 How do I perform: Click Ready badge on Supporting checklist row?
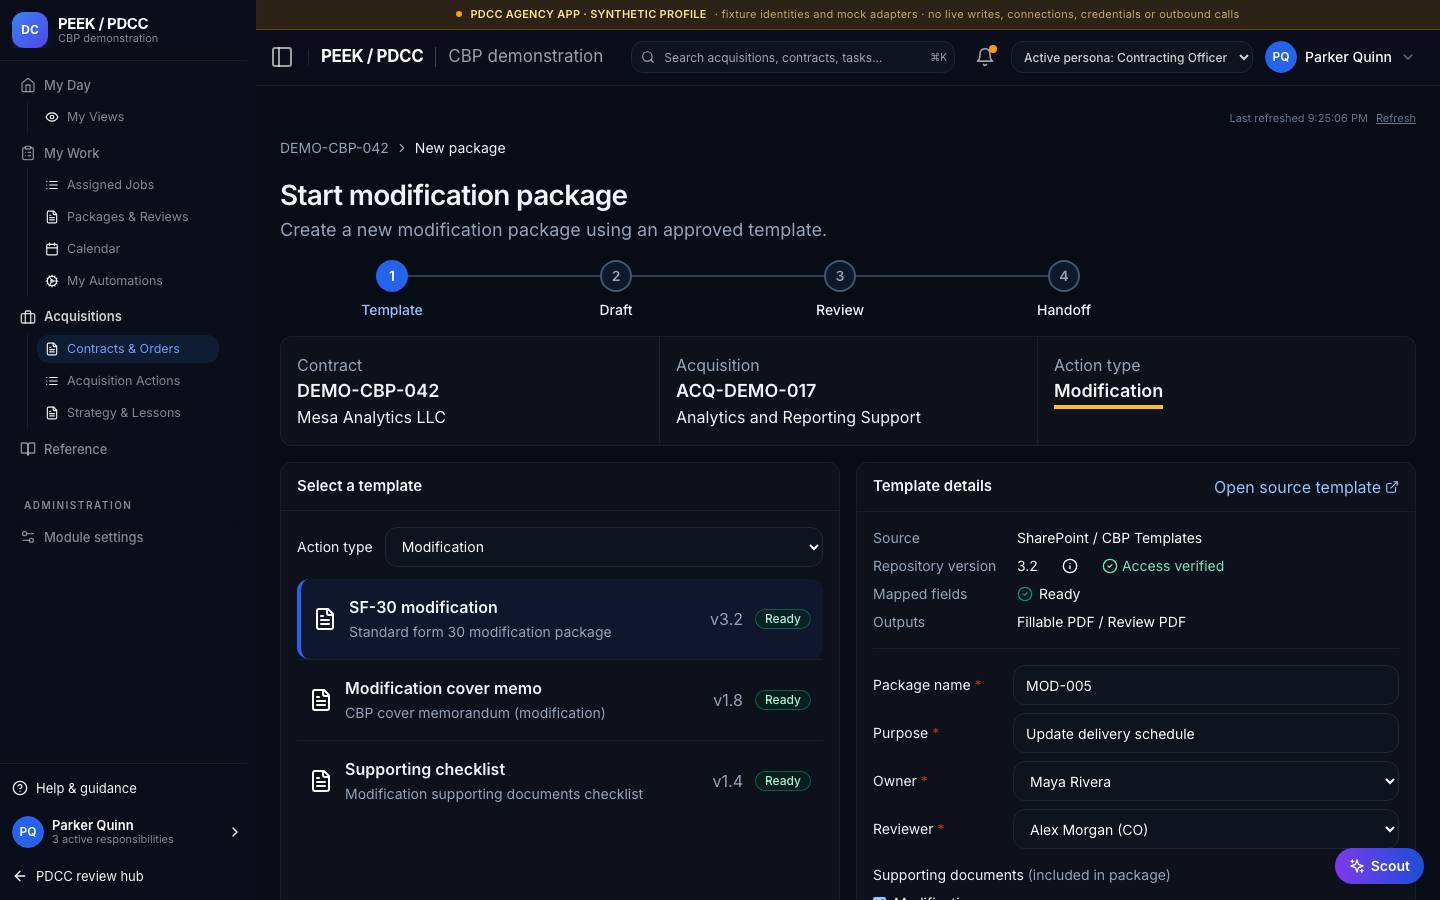[782, 781]
